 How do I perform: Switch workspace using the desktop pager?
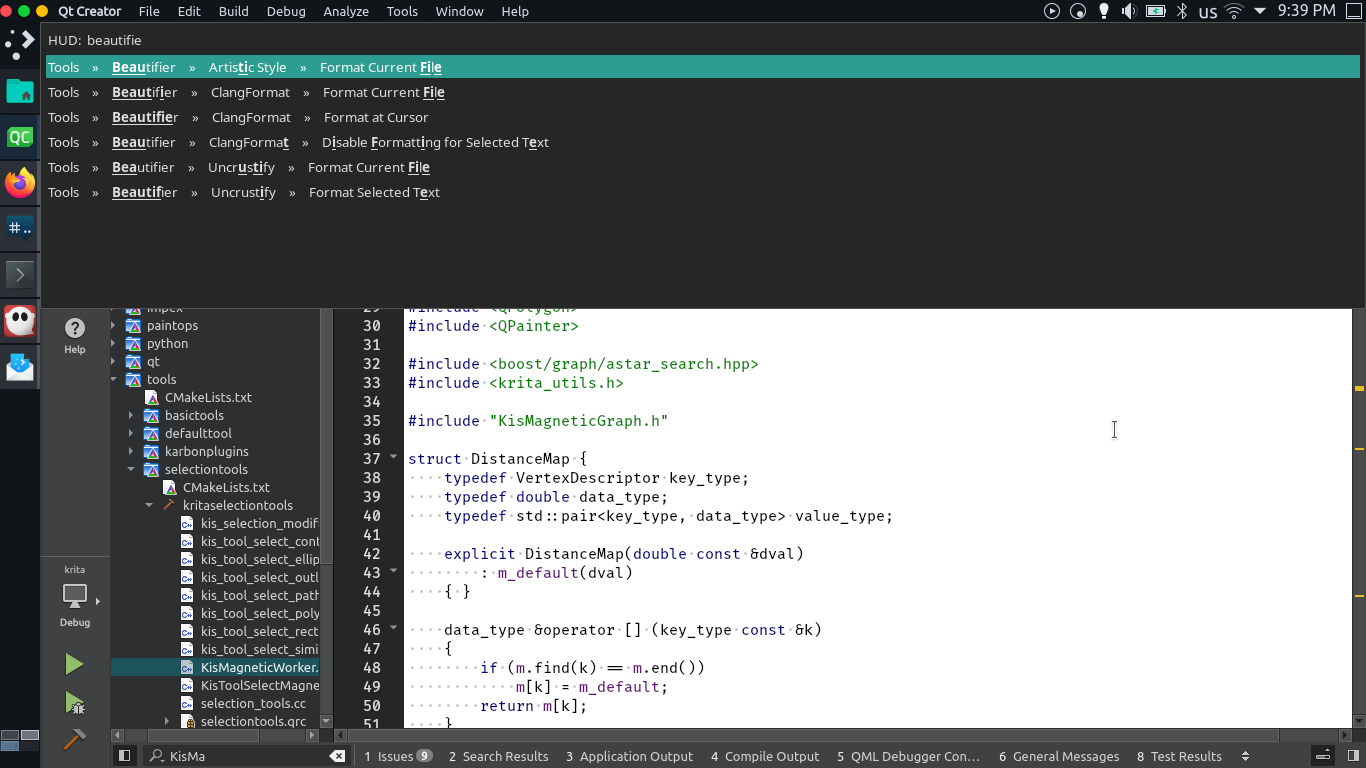coord(20,740)
